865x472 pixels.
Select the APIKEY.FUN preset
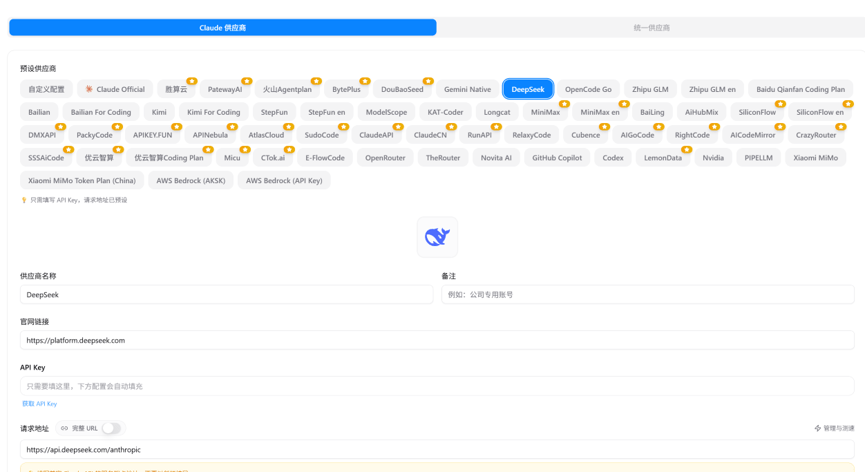tap(152, 135)
